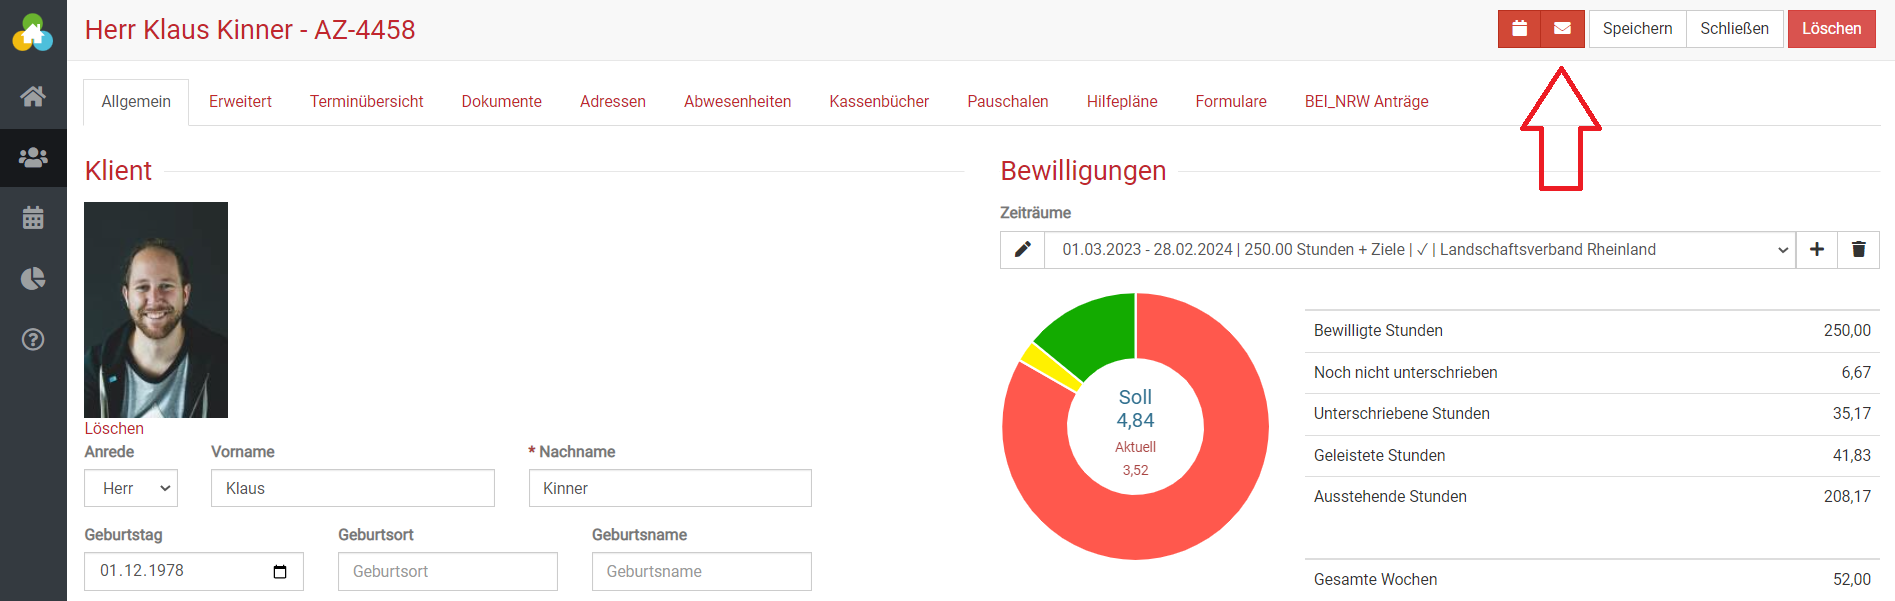Viewport: 1895px width, 601px height.
Task: Switch to the Terminübersicht tab
Action: [x=366, y=102]
